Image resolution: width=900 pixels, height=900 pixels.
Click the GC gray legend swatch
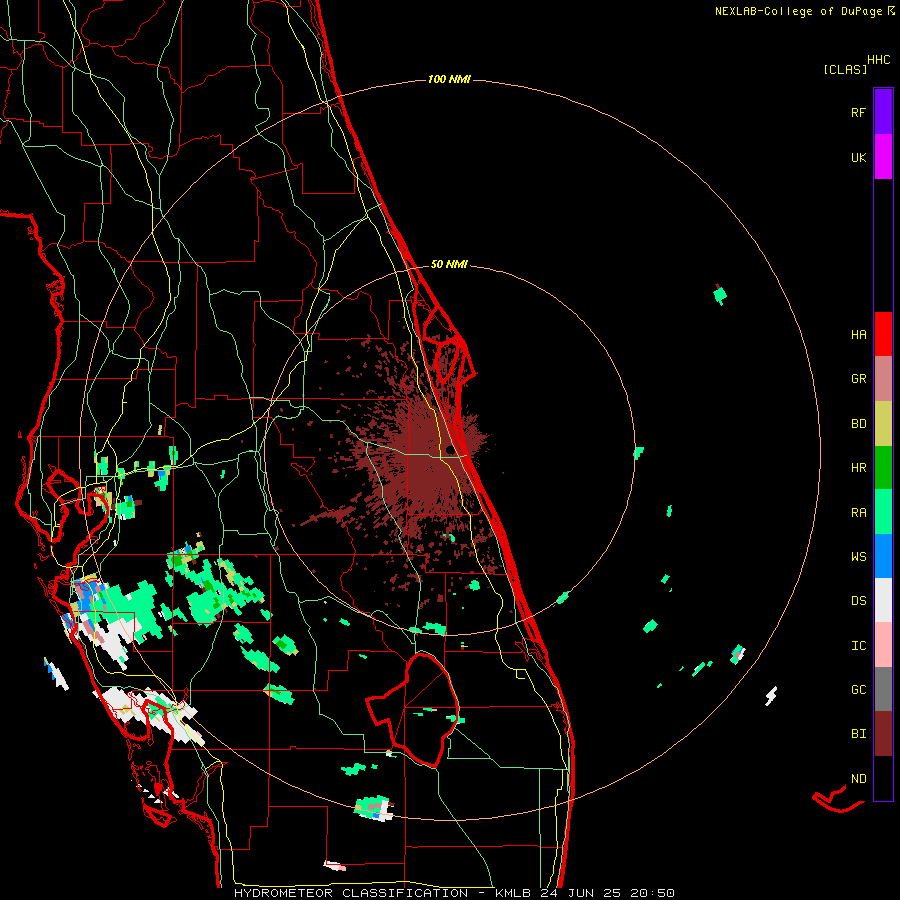coord(883,689)
